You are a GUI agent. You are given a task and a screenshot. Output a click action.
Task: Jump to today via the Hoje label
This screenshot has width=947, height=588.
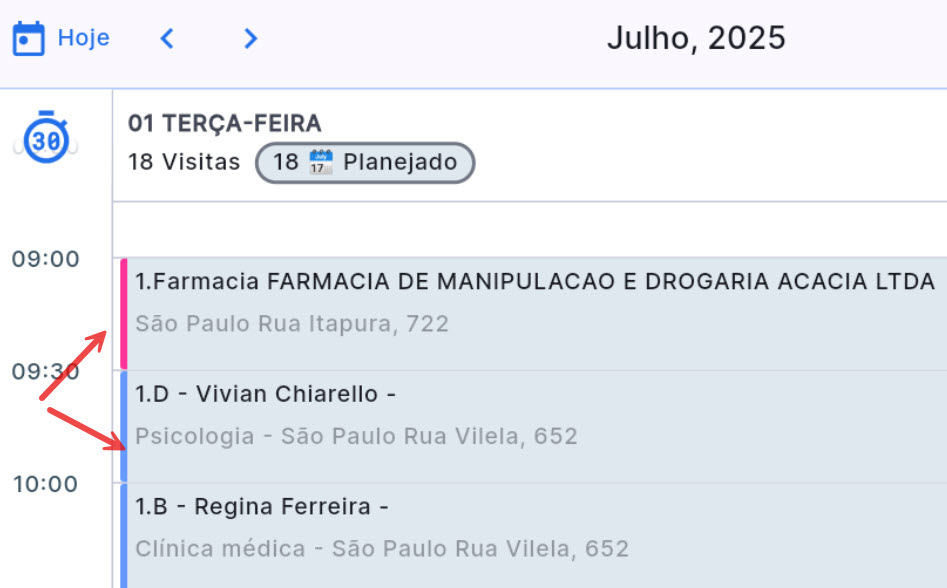pos(83,39)
